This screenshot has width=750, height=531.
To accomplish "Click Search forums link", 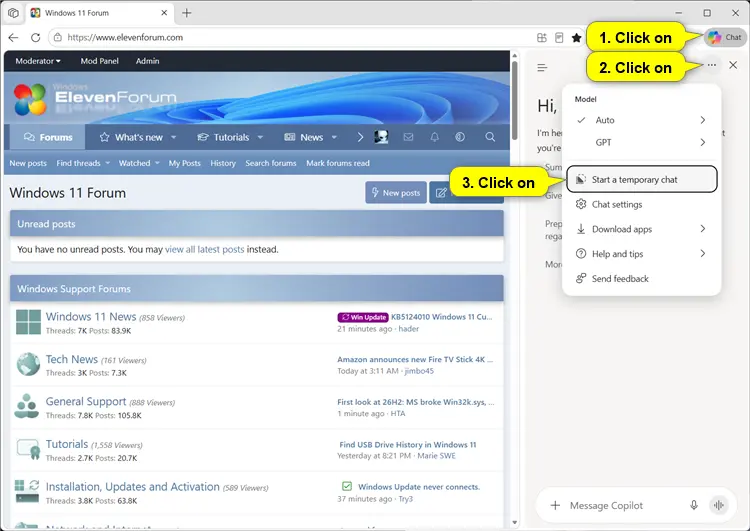I will 271,163.
